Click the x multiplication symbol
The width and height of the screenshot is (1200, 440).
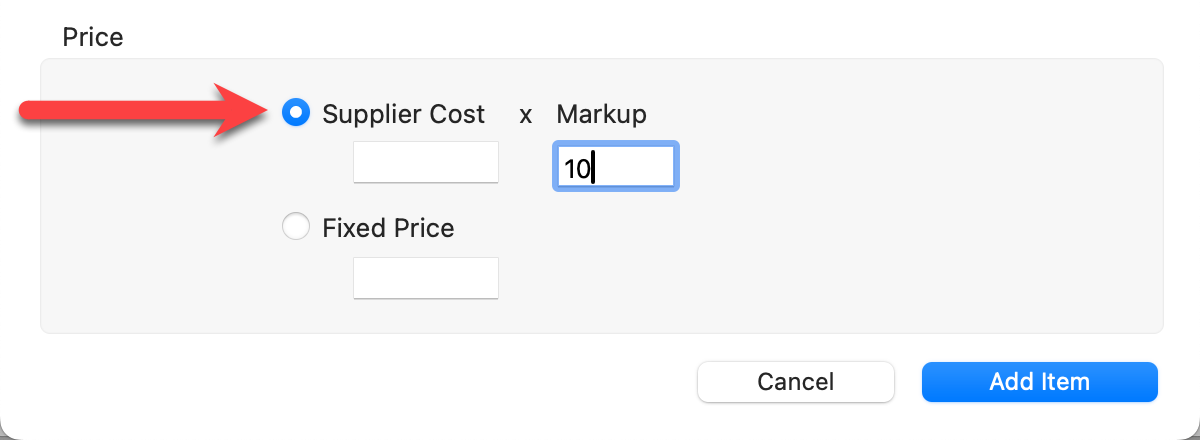click(525, 115)
